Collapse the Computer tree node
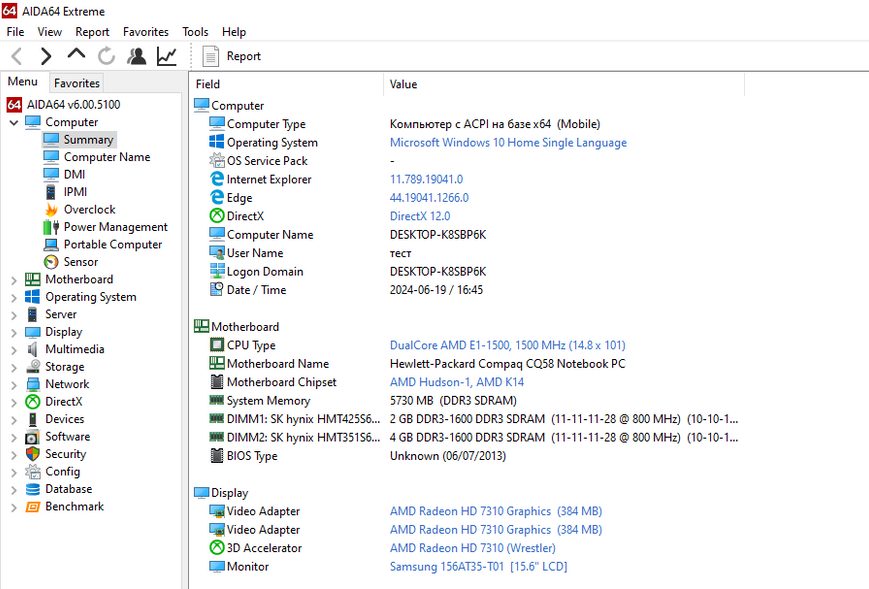 coord(14,122)
